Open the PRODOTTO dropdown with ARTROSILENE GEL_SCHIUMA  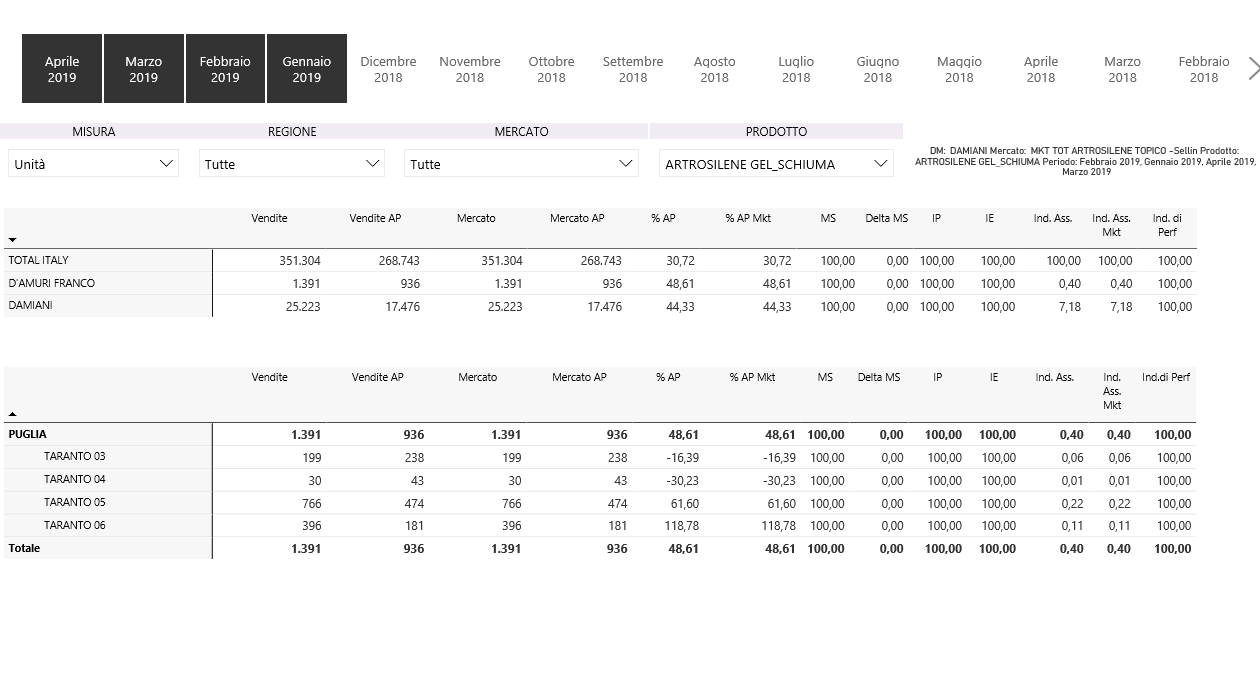[x=776, y=164]
